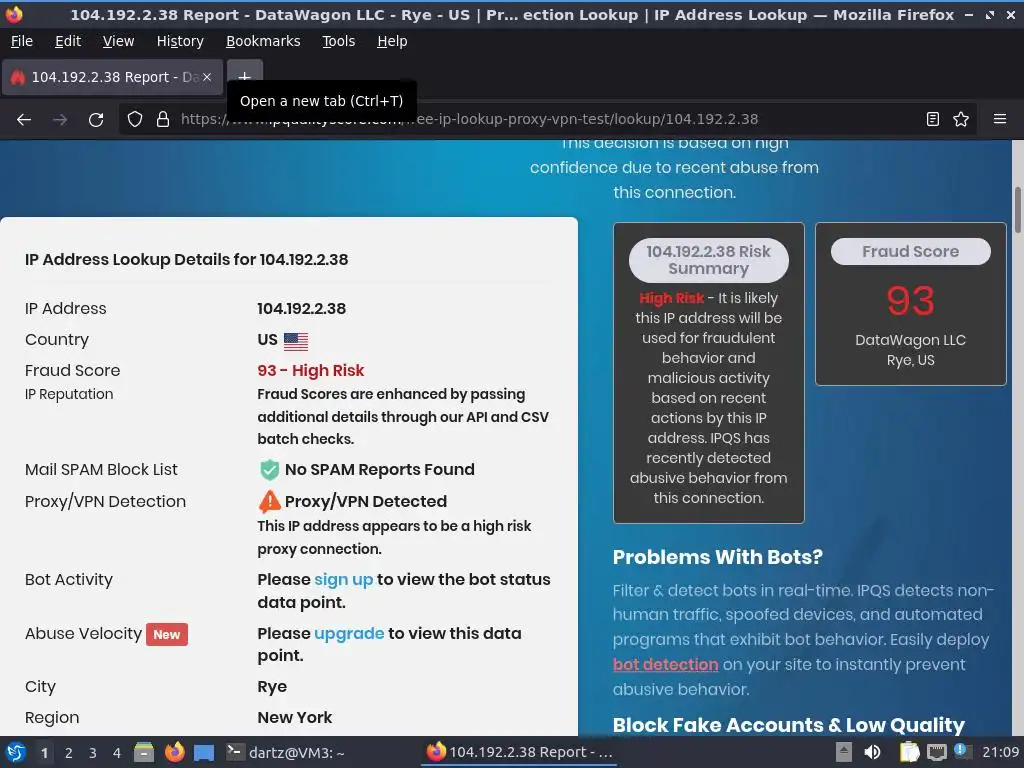
Task: Click the 'New' badge next to Abuse Velocity
Action: point(167,635)
